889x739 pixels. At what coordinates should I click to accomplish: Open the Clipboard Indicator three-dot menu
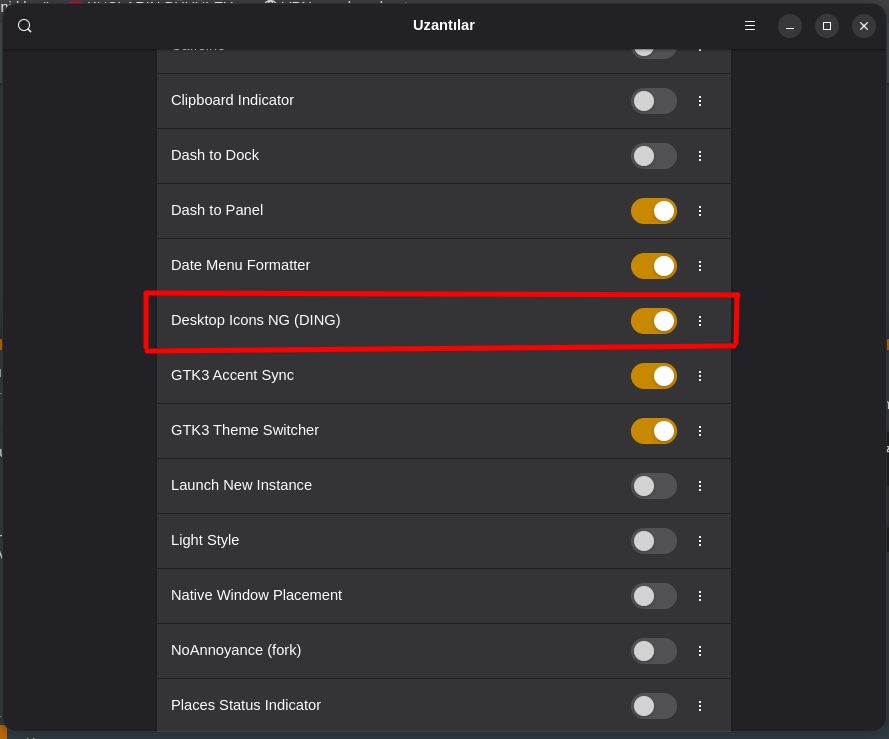point(700,101)
